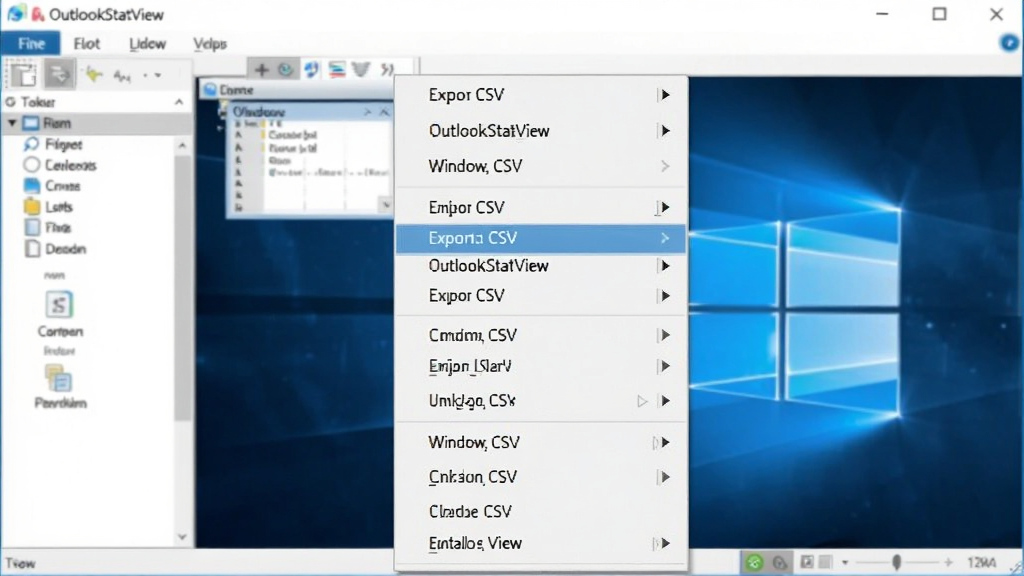Click the plus icon in the top toolbar
The height and width of the screenshot is (576, 1024).
(x=261, y=69)
